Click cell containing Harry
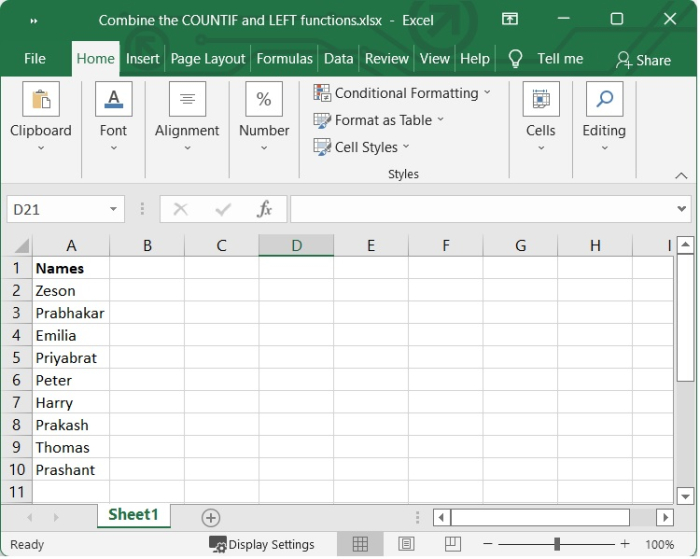700x559 pixels. [x=71, y=403]
